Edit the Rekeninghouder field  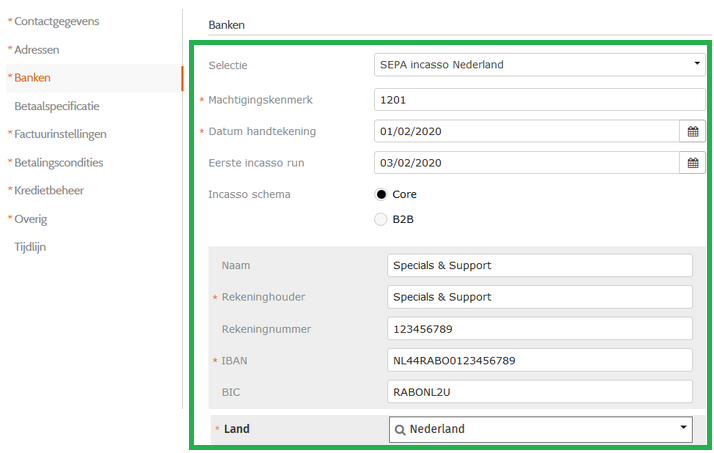tap(539, 297)
